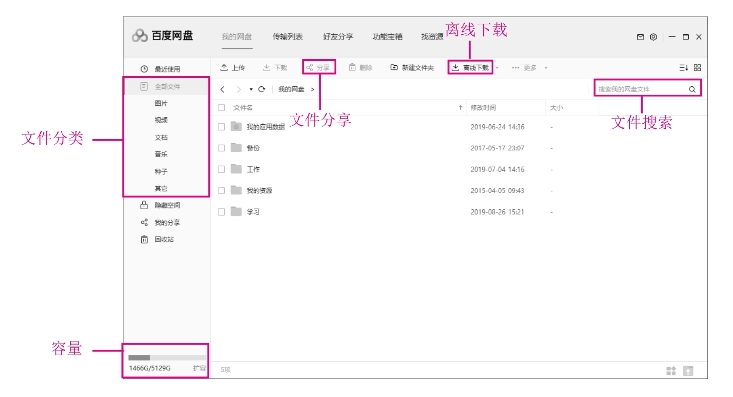Screen dimensions: 733x397
Task: Click date 2017-05-17 23:07 of 备份
Action: coord(497,148)
